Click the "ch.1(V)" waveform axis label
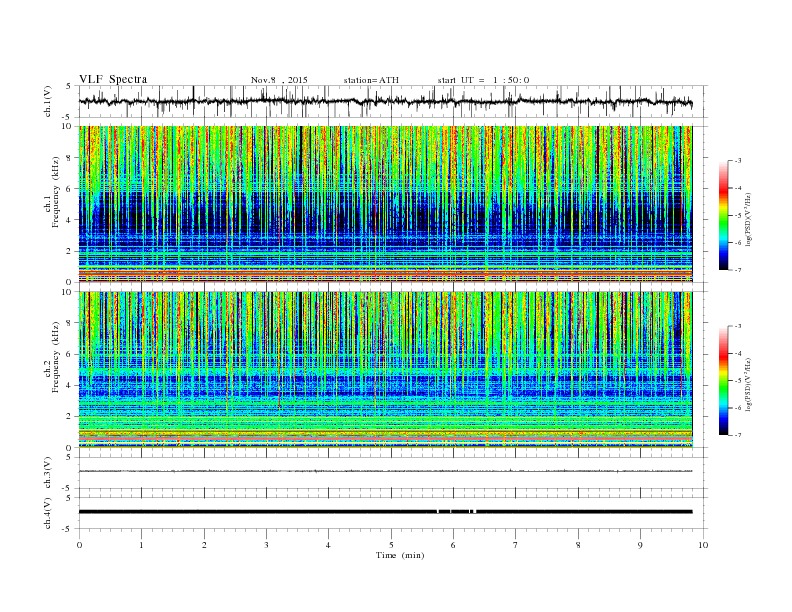The image size is (792, 612). coord(48,101)
